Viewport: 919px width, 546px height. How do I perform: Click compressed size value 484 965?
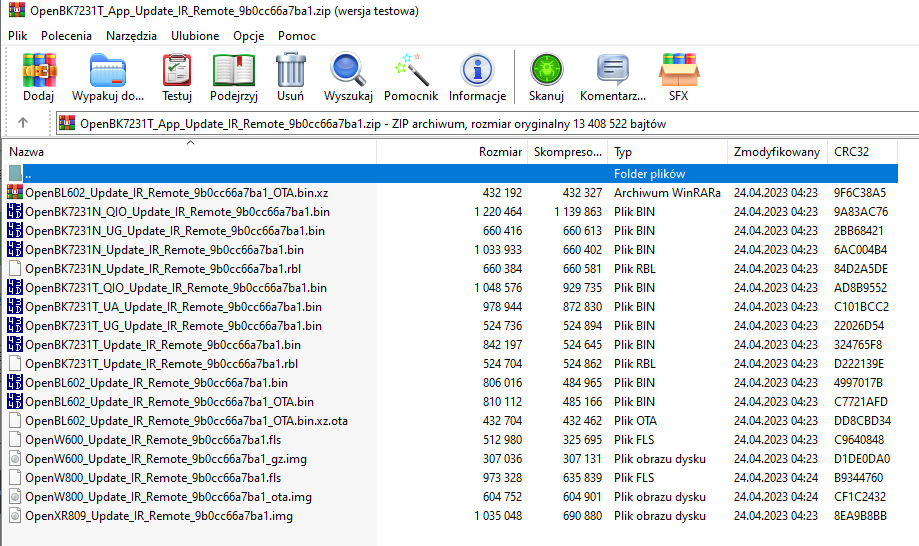(583, 383)
